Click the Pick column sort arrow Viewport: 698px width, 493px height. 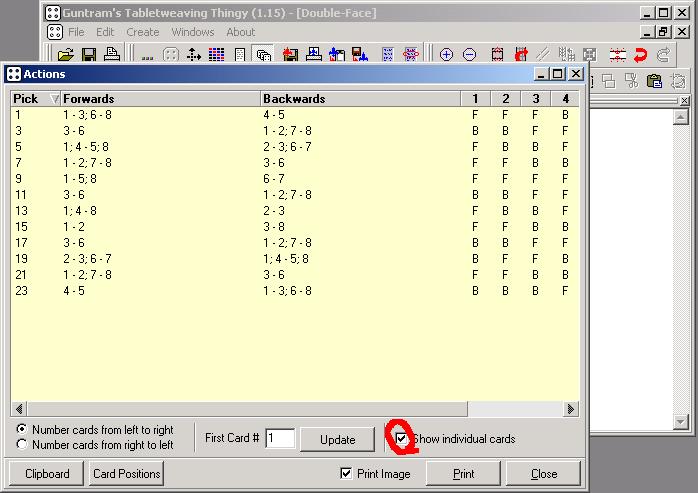[x=54, y=98]
